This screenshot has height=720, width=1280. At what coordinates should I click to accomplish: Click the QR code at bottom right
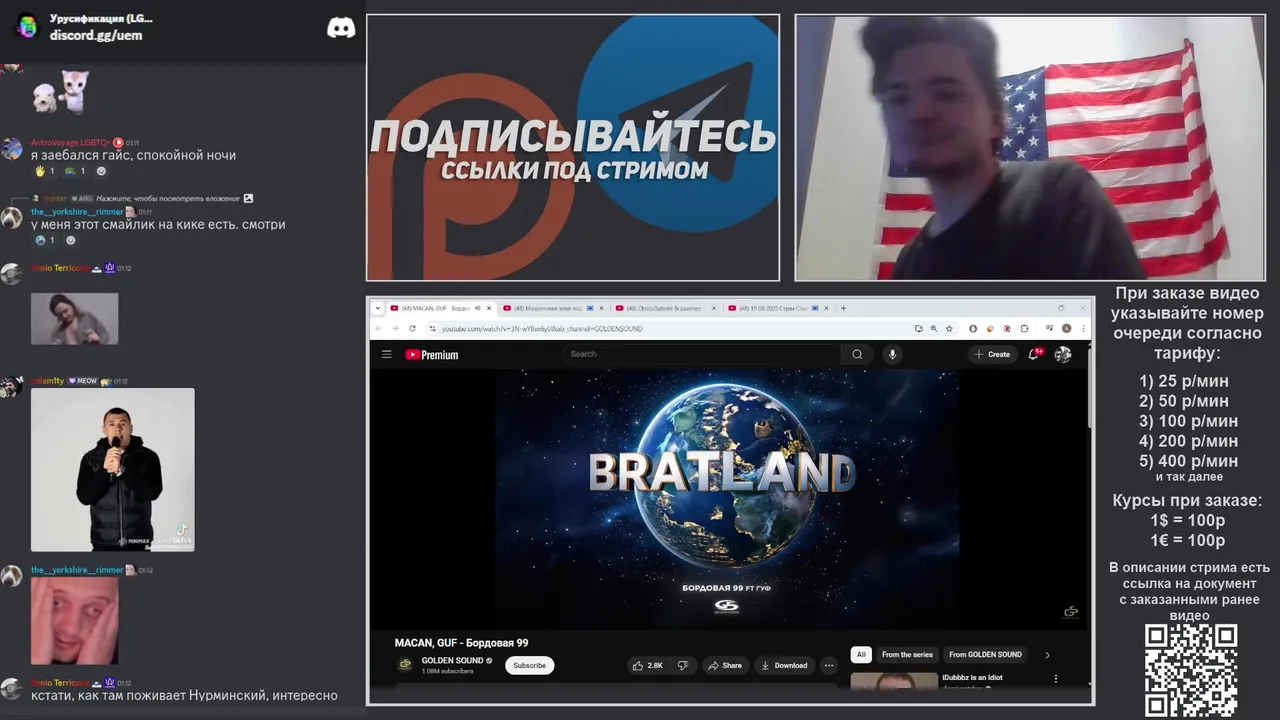click(x=1190, y=671)
